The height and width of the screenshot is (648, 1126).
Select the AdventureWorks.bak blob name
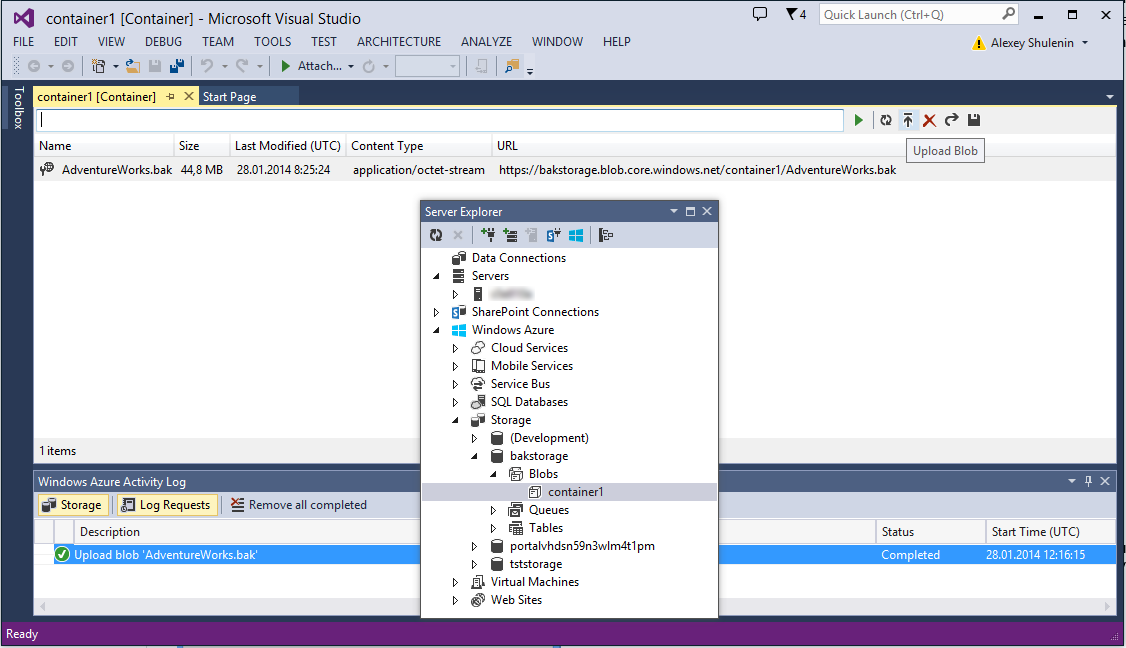pos(117,170)
